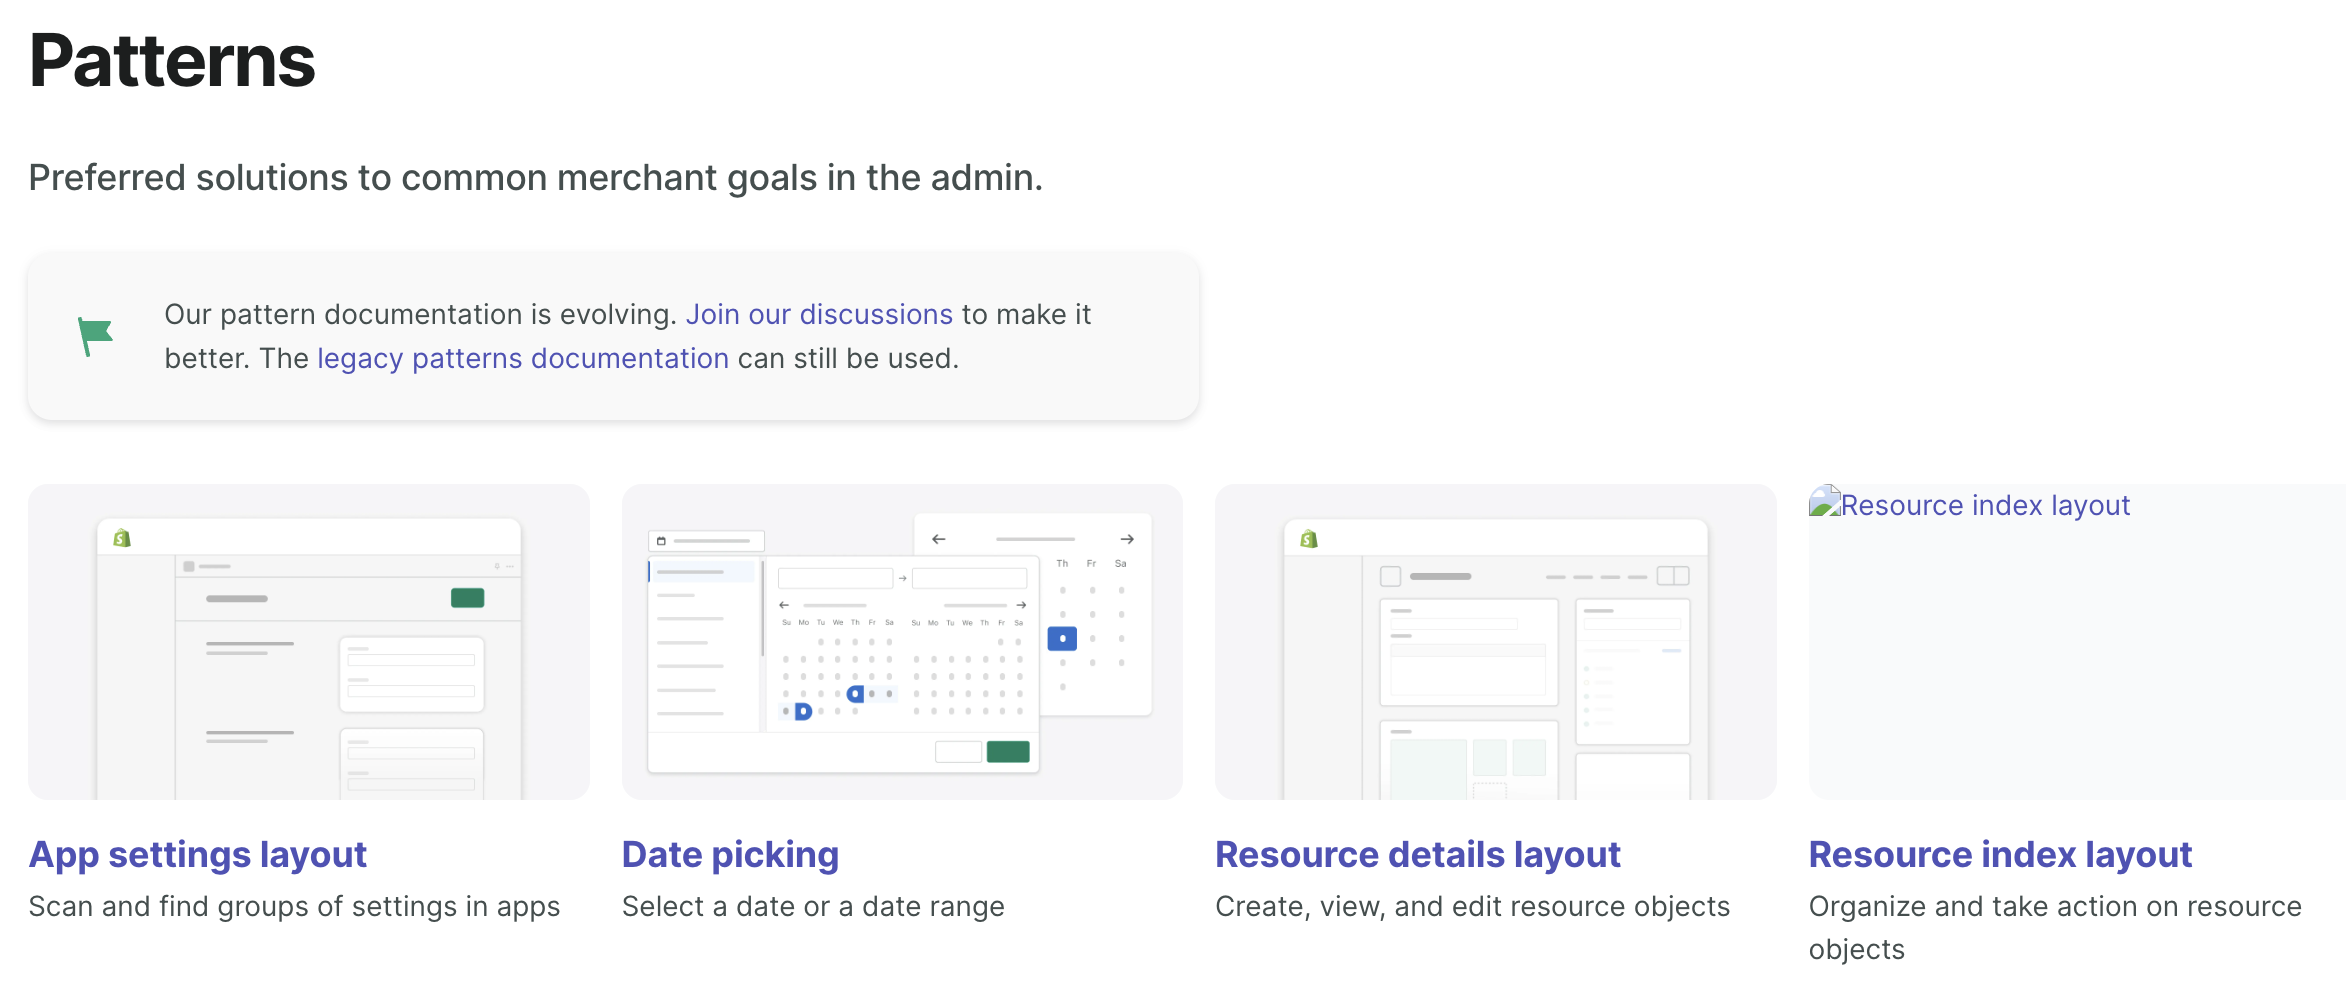Click the right arrow to view next month
2346x1008 pixels.
tap(1022, 605)
